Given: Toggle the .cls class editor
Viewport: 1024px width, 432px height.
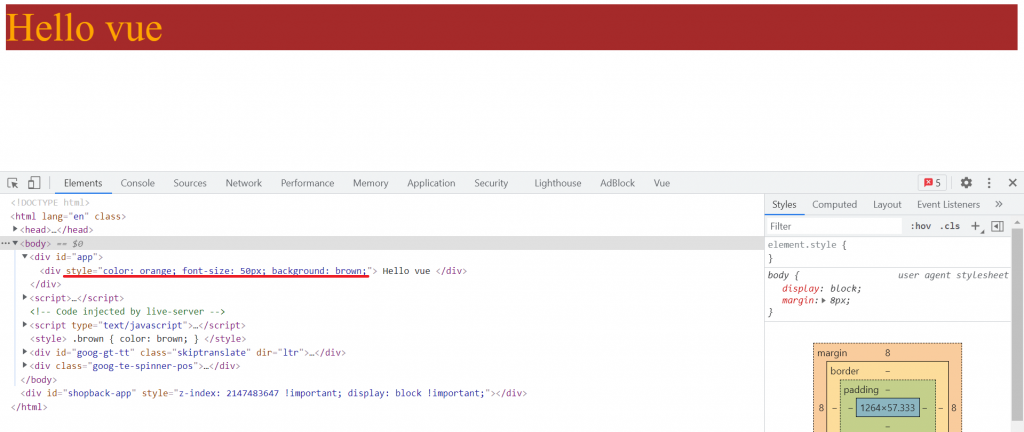Looking at the screenshot, I should (950, 226).
